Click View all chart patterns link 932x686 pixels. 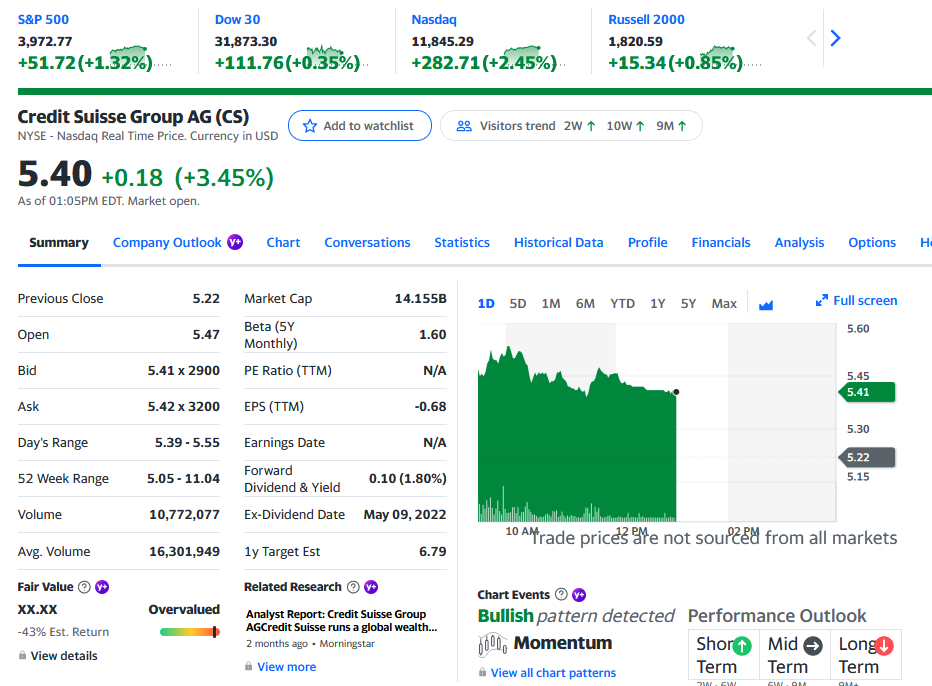pos(553,673)
